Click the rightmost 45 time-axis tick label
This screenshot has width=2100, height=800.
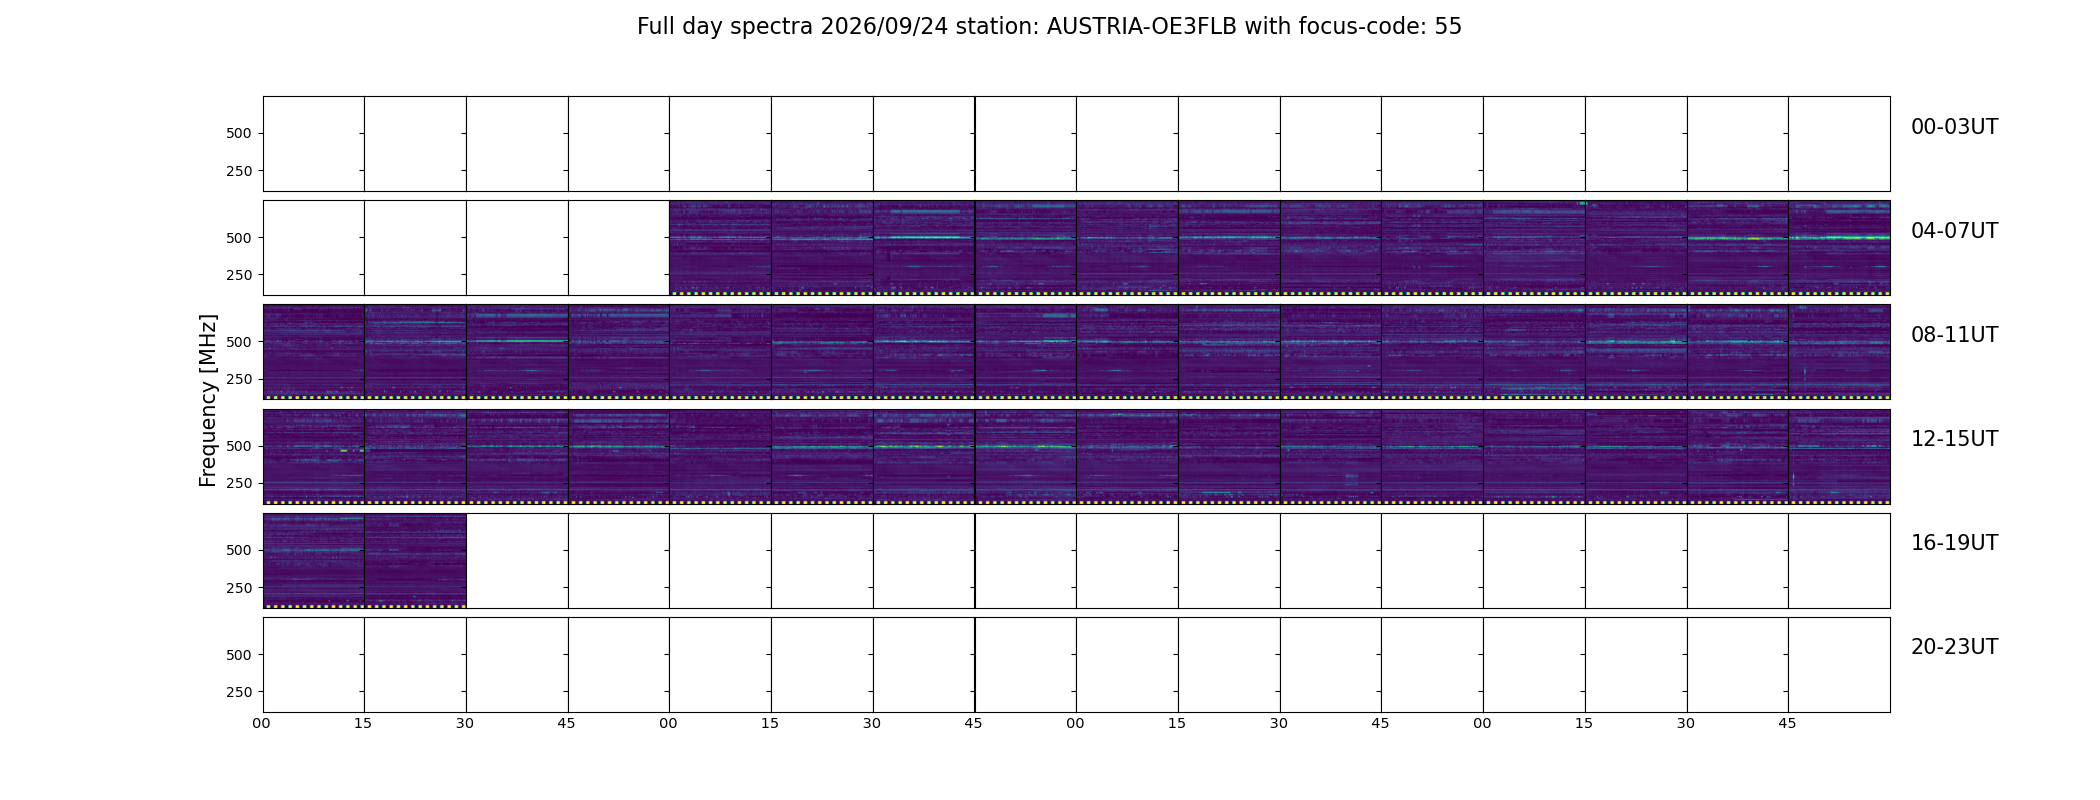(1788, 723)
